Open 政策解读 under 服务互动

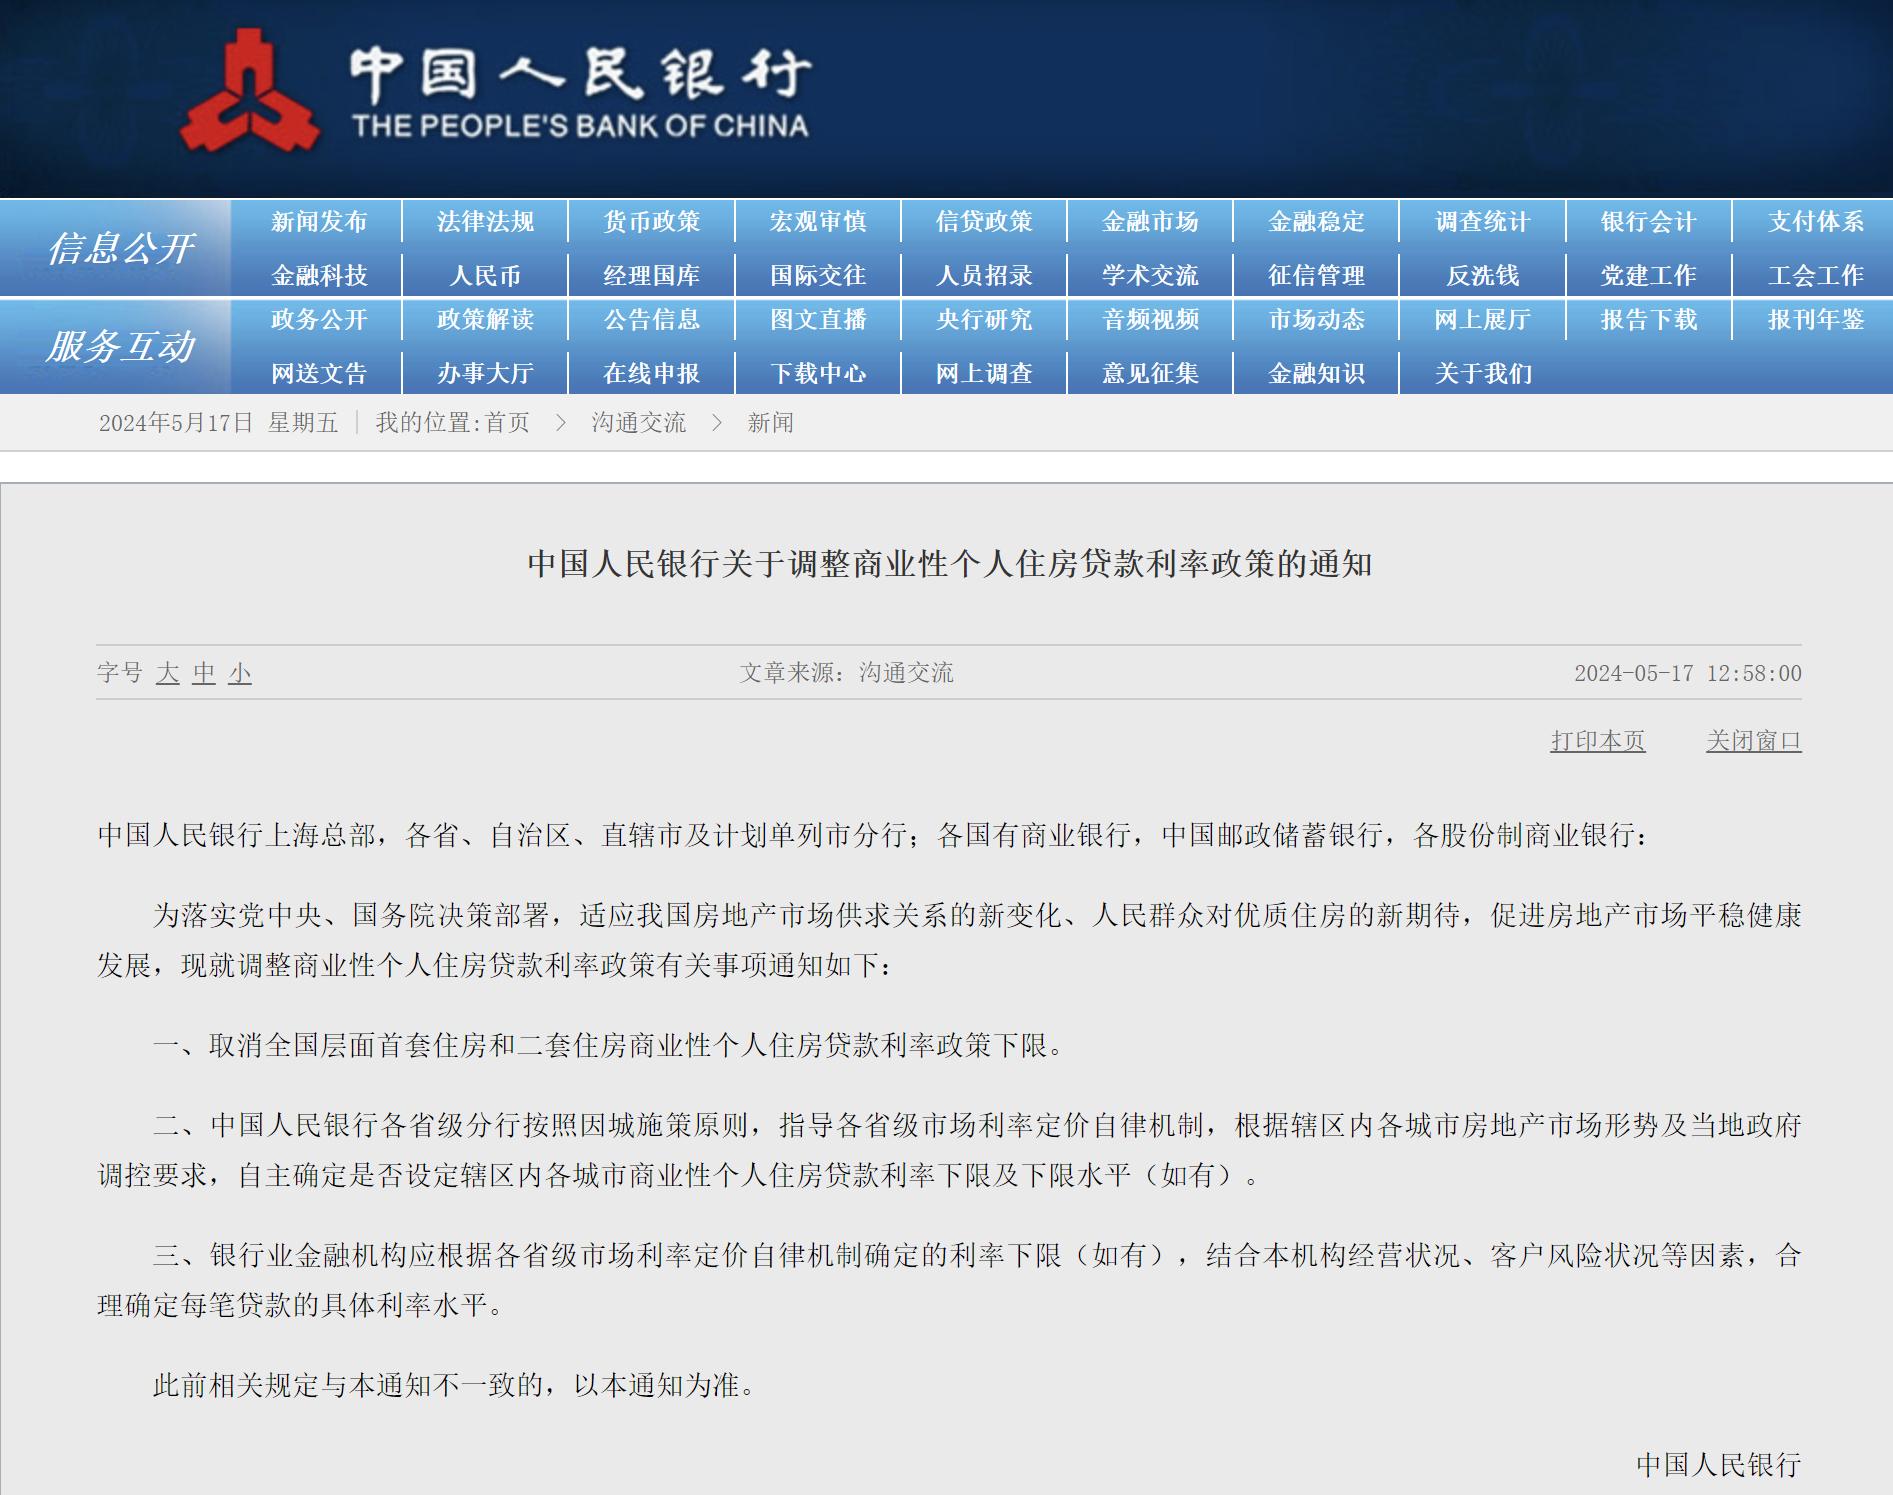(x=485, y=319)
